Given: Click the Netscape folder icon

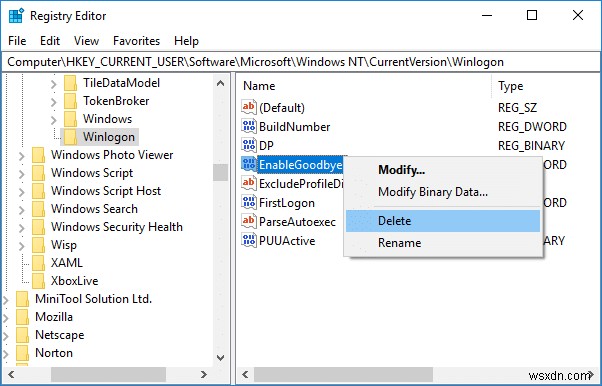Looking at the screenshot, I should (22, 335).
